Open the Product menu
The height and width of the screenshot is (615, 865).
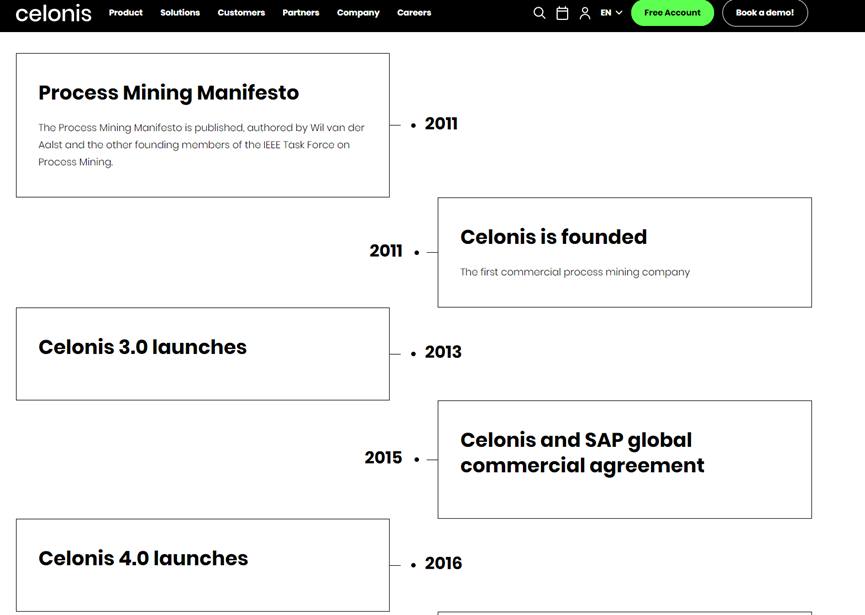pos(126,13)
